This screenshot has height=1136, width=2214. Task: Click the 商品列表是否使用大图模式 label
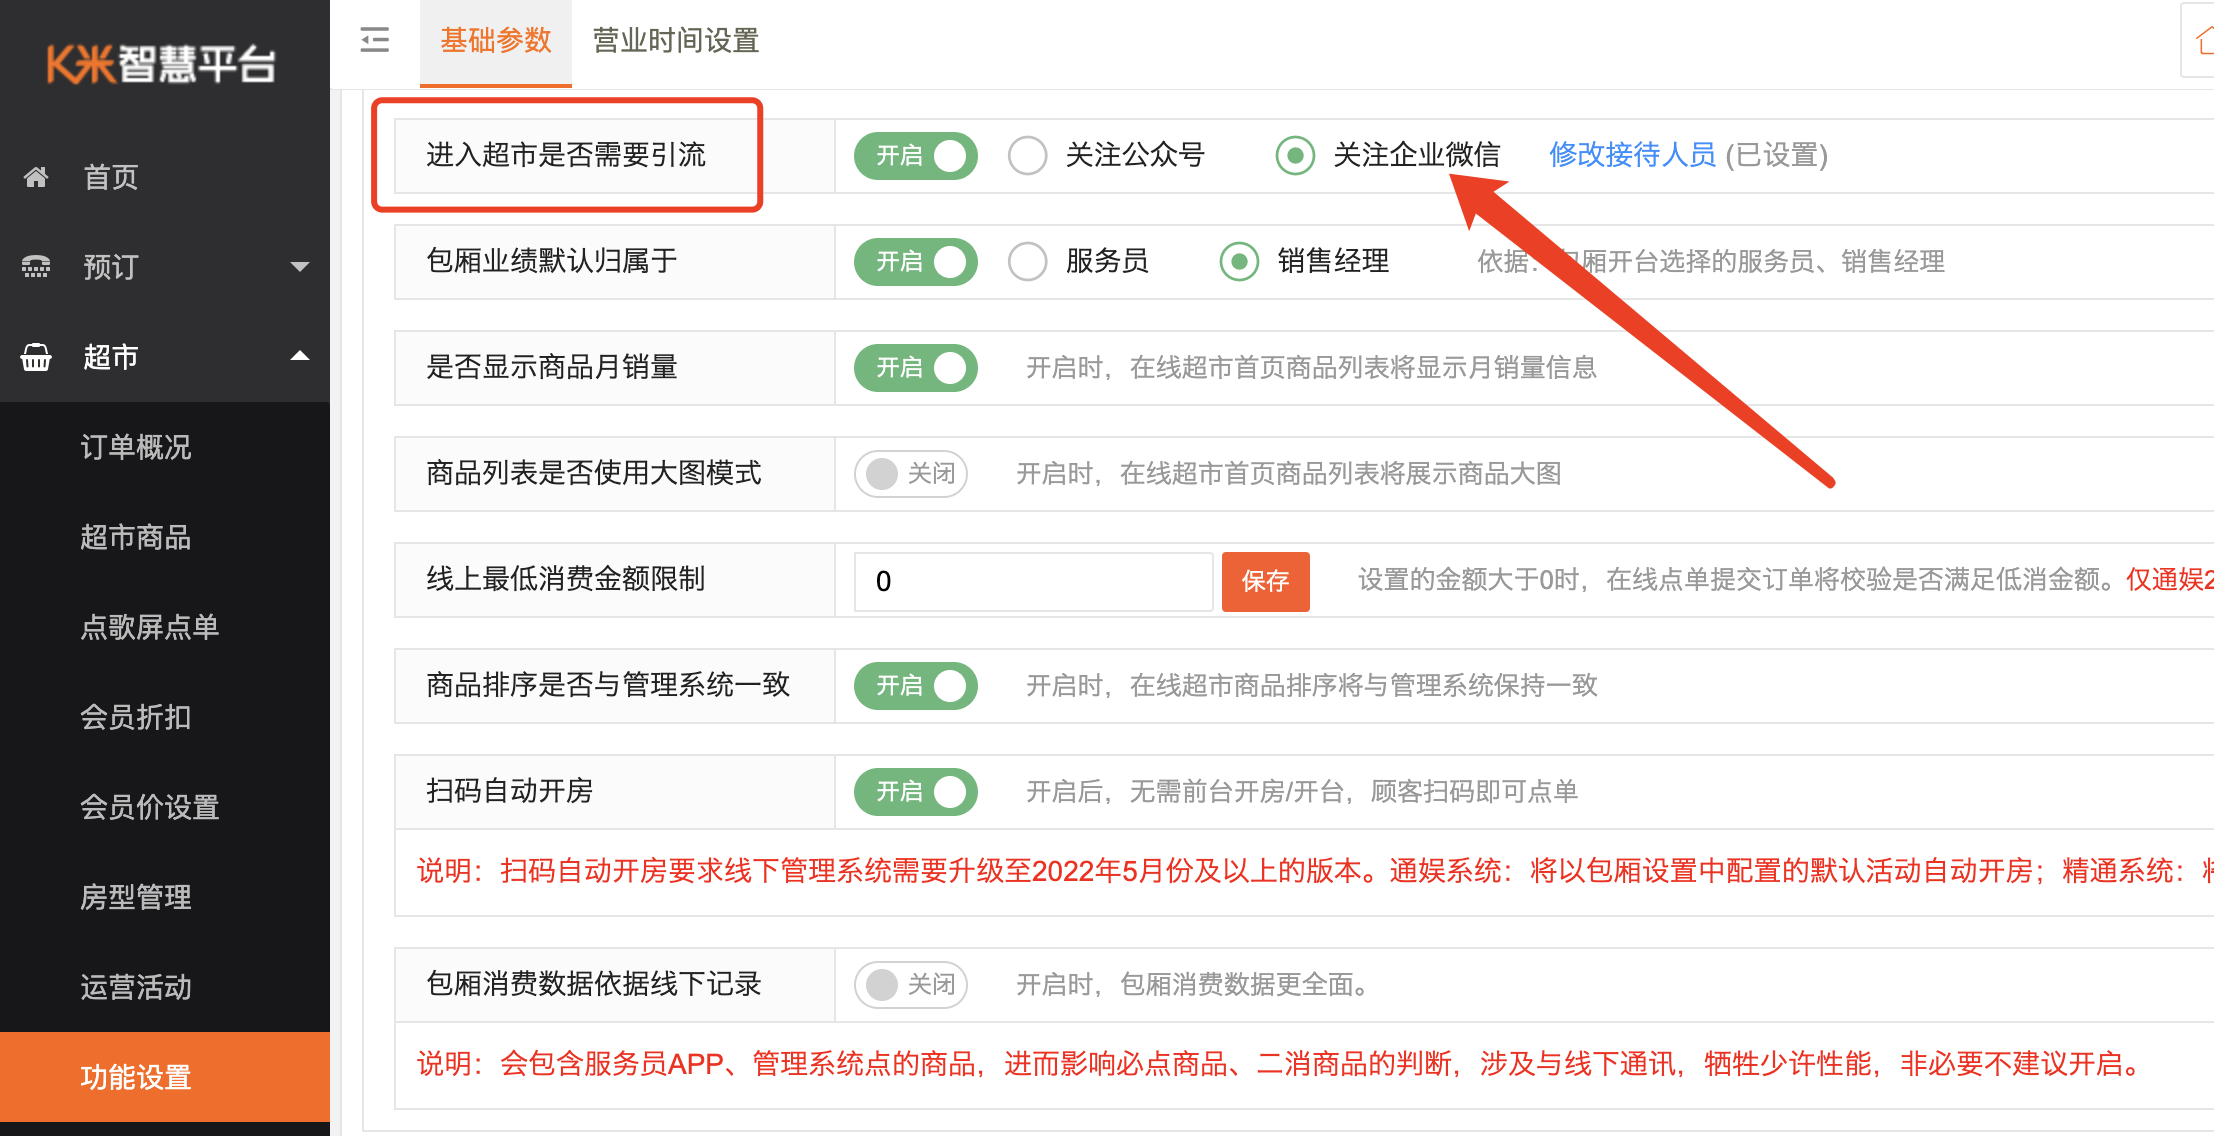click(594, 473)
